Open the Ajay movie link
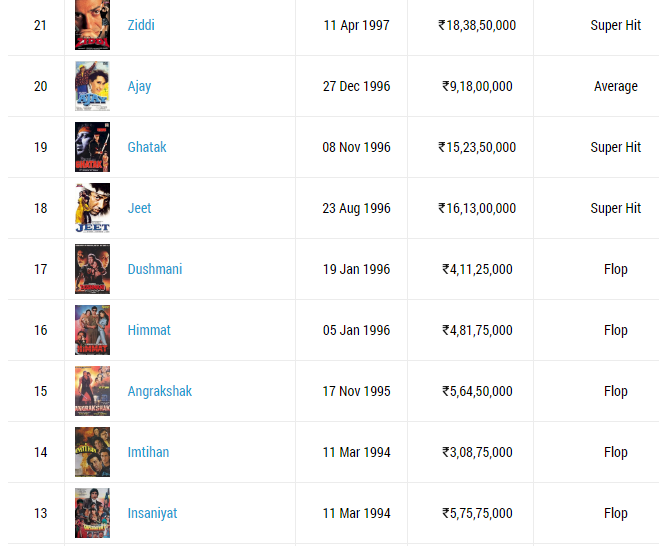The width and height of the screenshot is (659, 546). (x=139, y=87)
